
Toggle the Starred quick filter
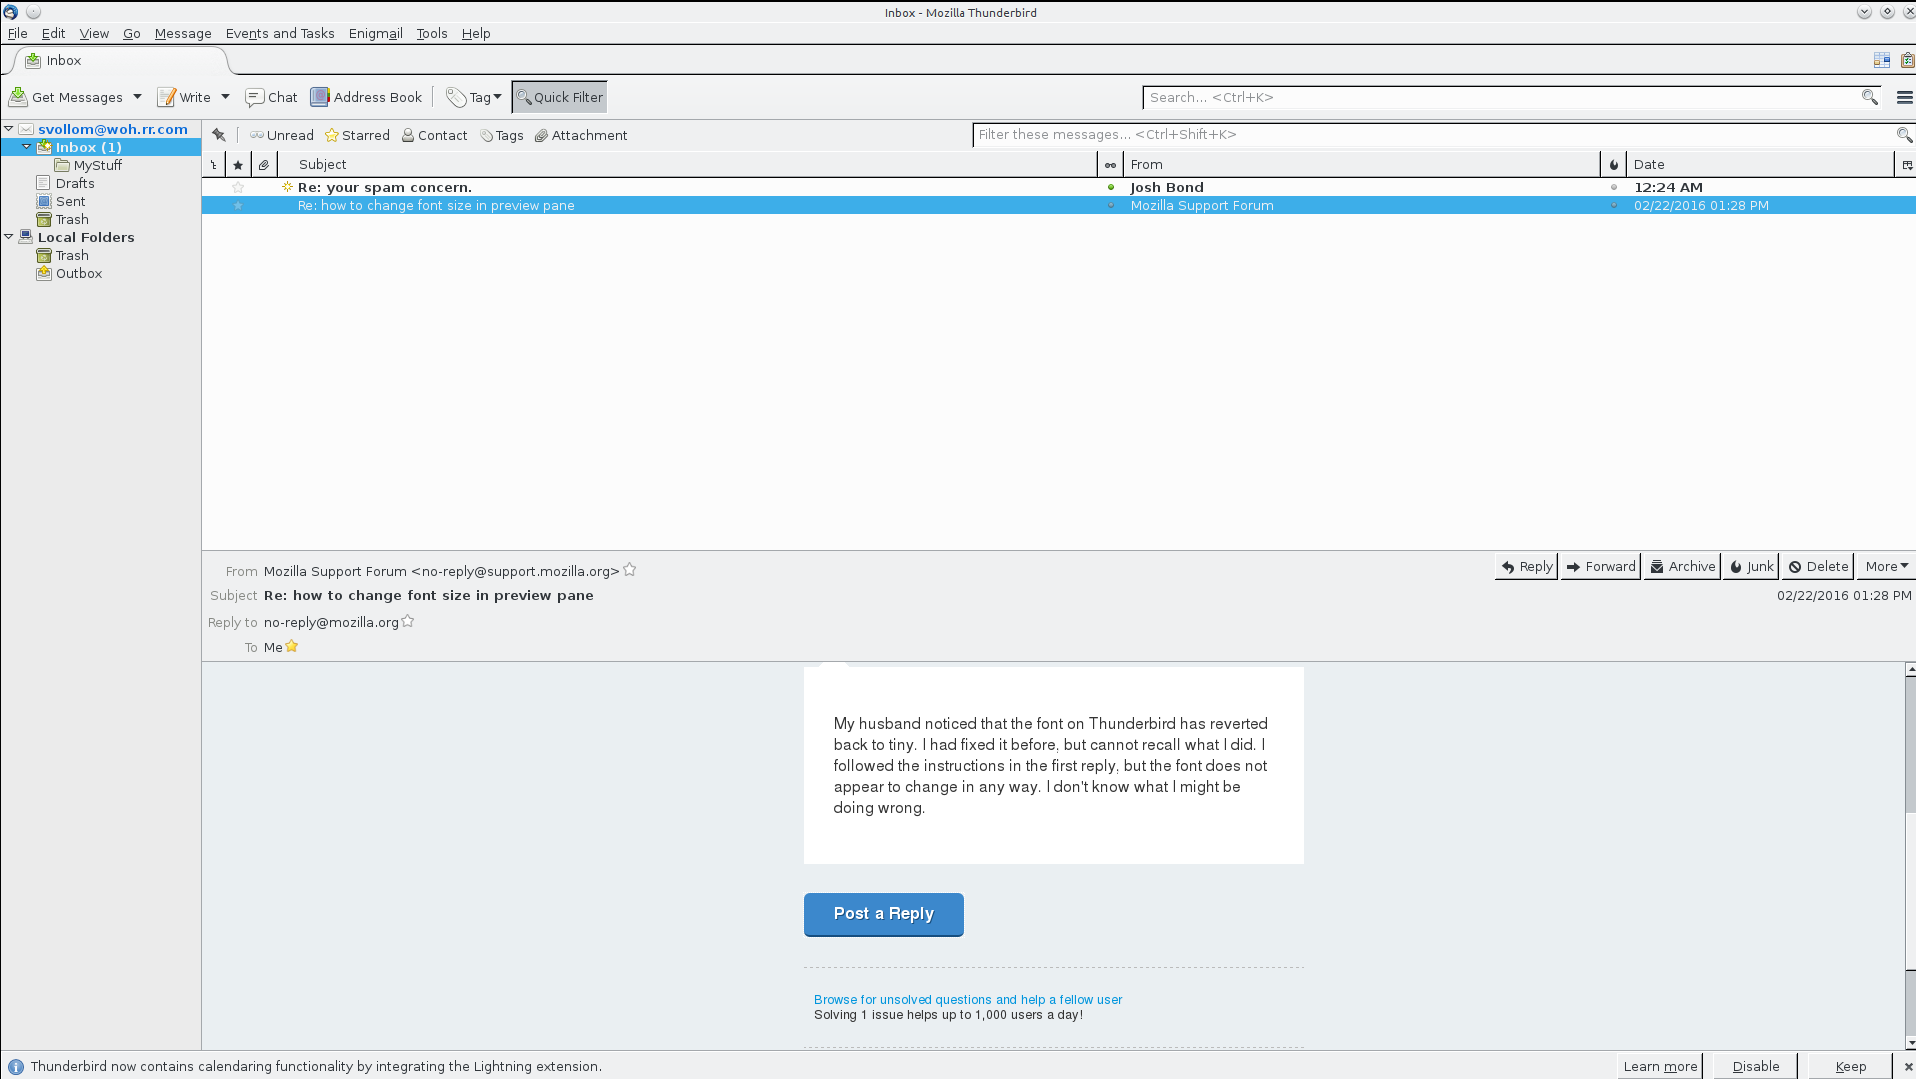[x=357, y=135]
